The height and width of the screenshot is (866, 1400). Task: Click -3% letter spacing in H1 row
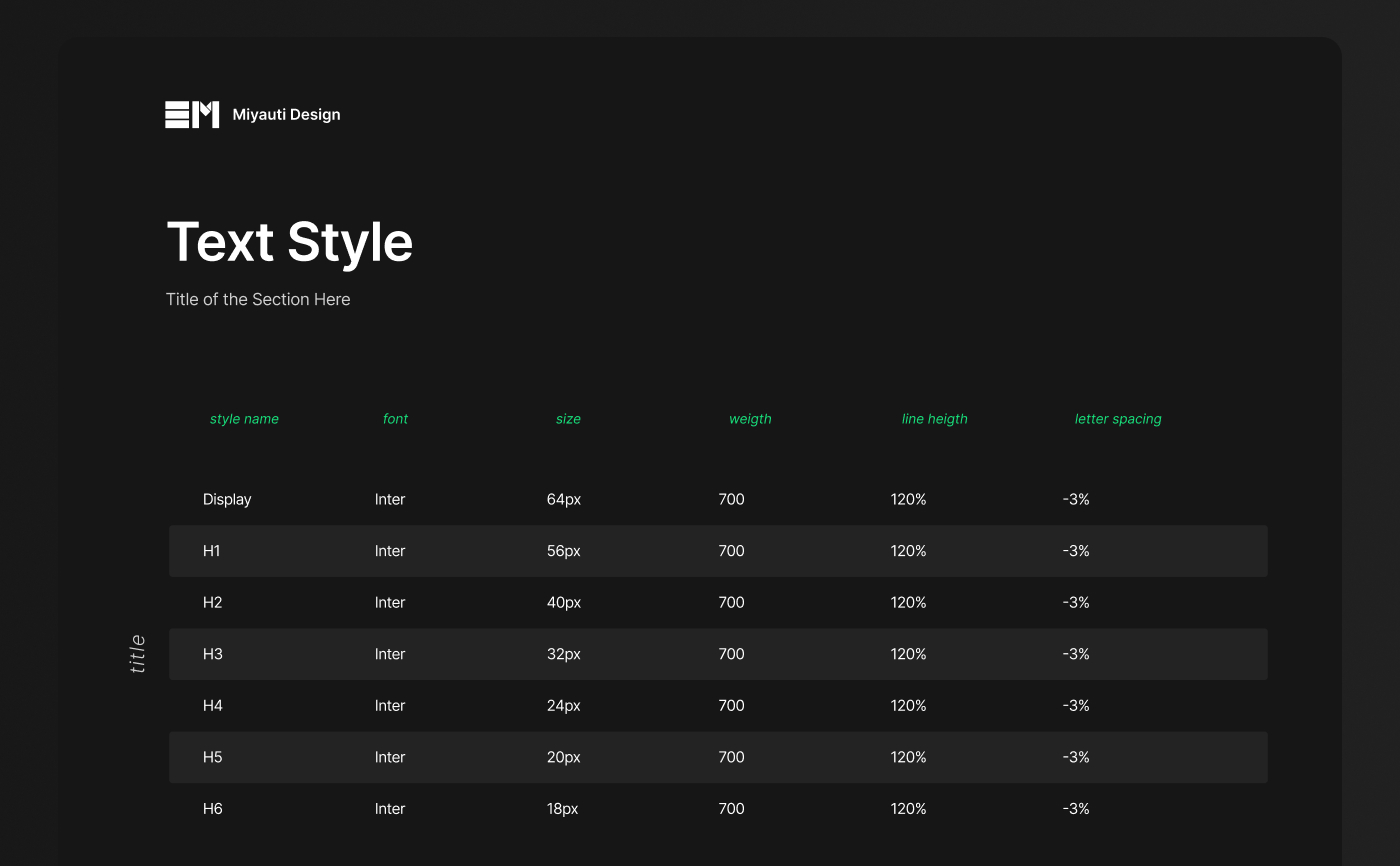(1076, 551)
